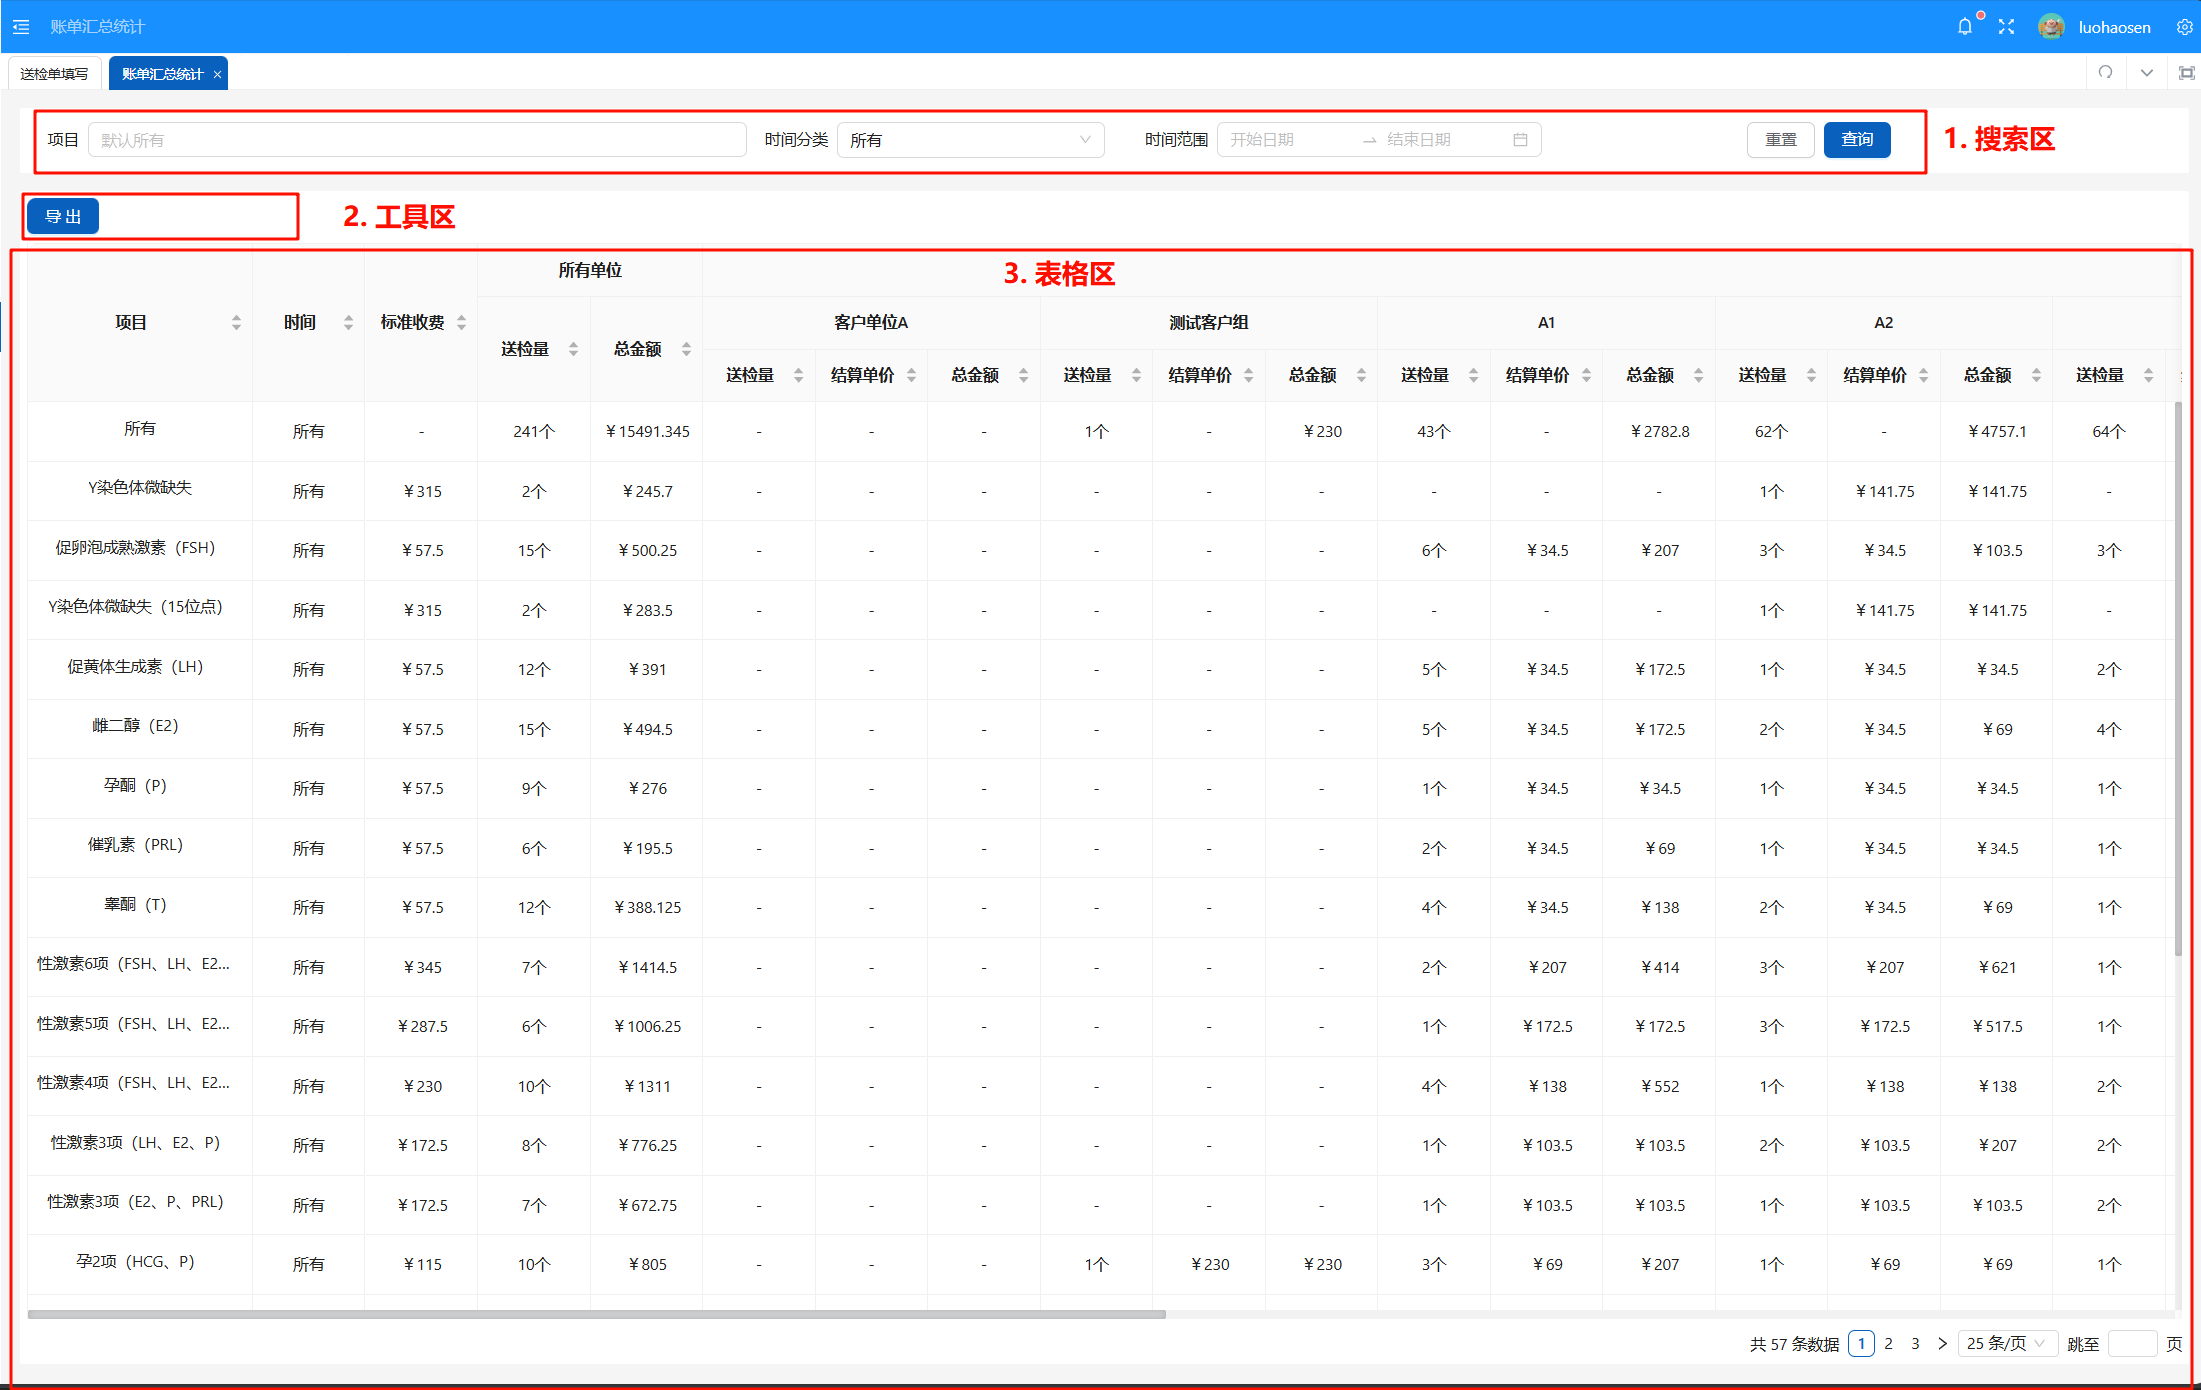Sort the 项目 column
Image resolution: width=2201 pixels, height=1390 pixels.
[236, 322]
